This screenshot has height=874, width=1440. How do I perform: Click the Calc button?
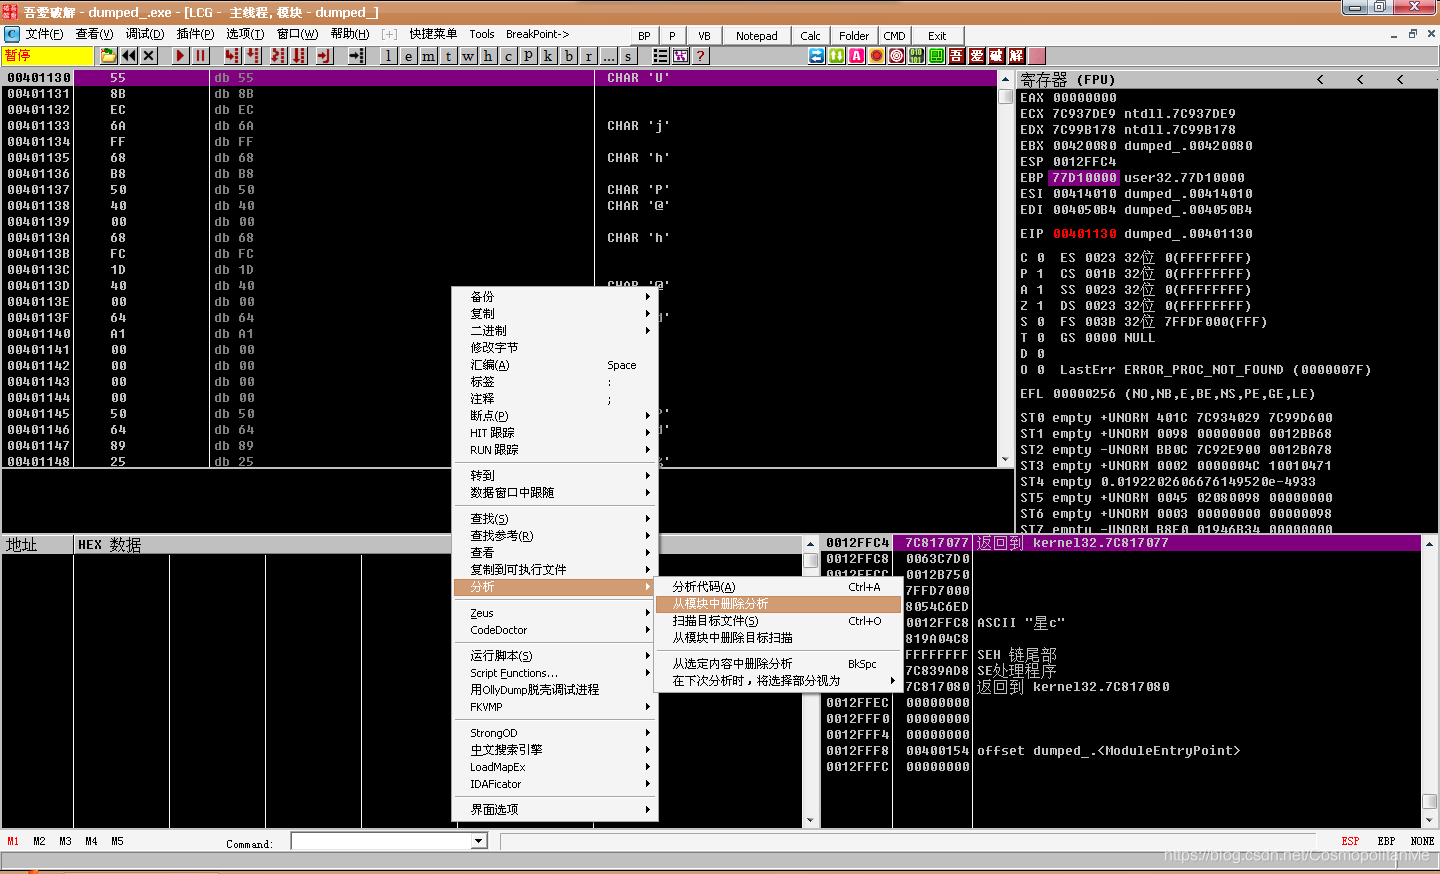point(811,36)
